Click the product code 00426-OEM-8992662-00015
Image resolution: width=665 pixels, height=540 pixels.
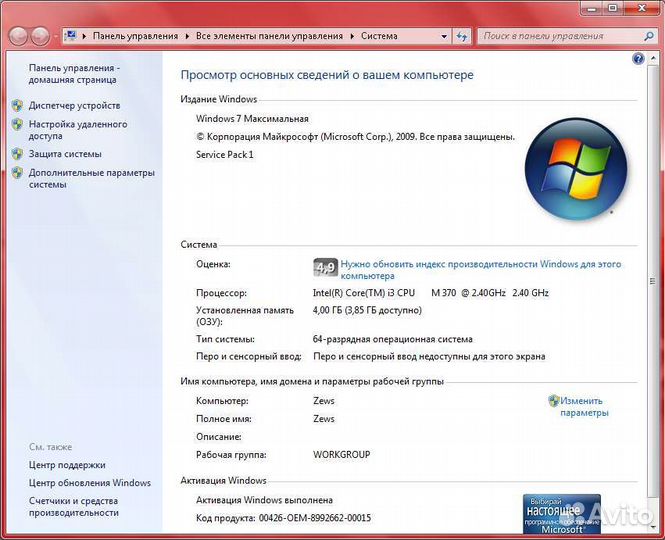point(315,518)
